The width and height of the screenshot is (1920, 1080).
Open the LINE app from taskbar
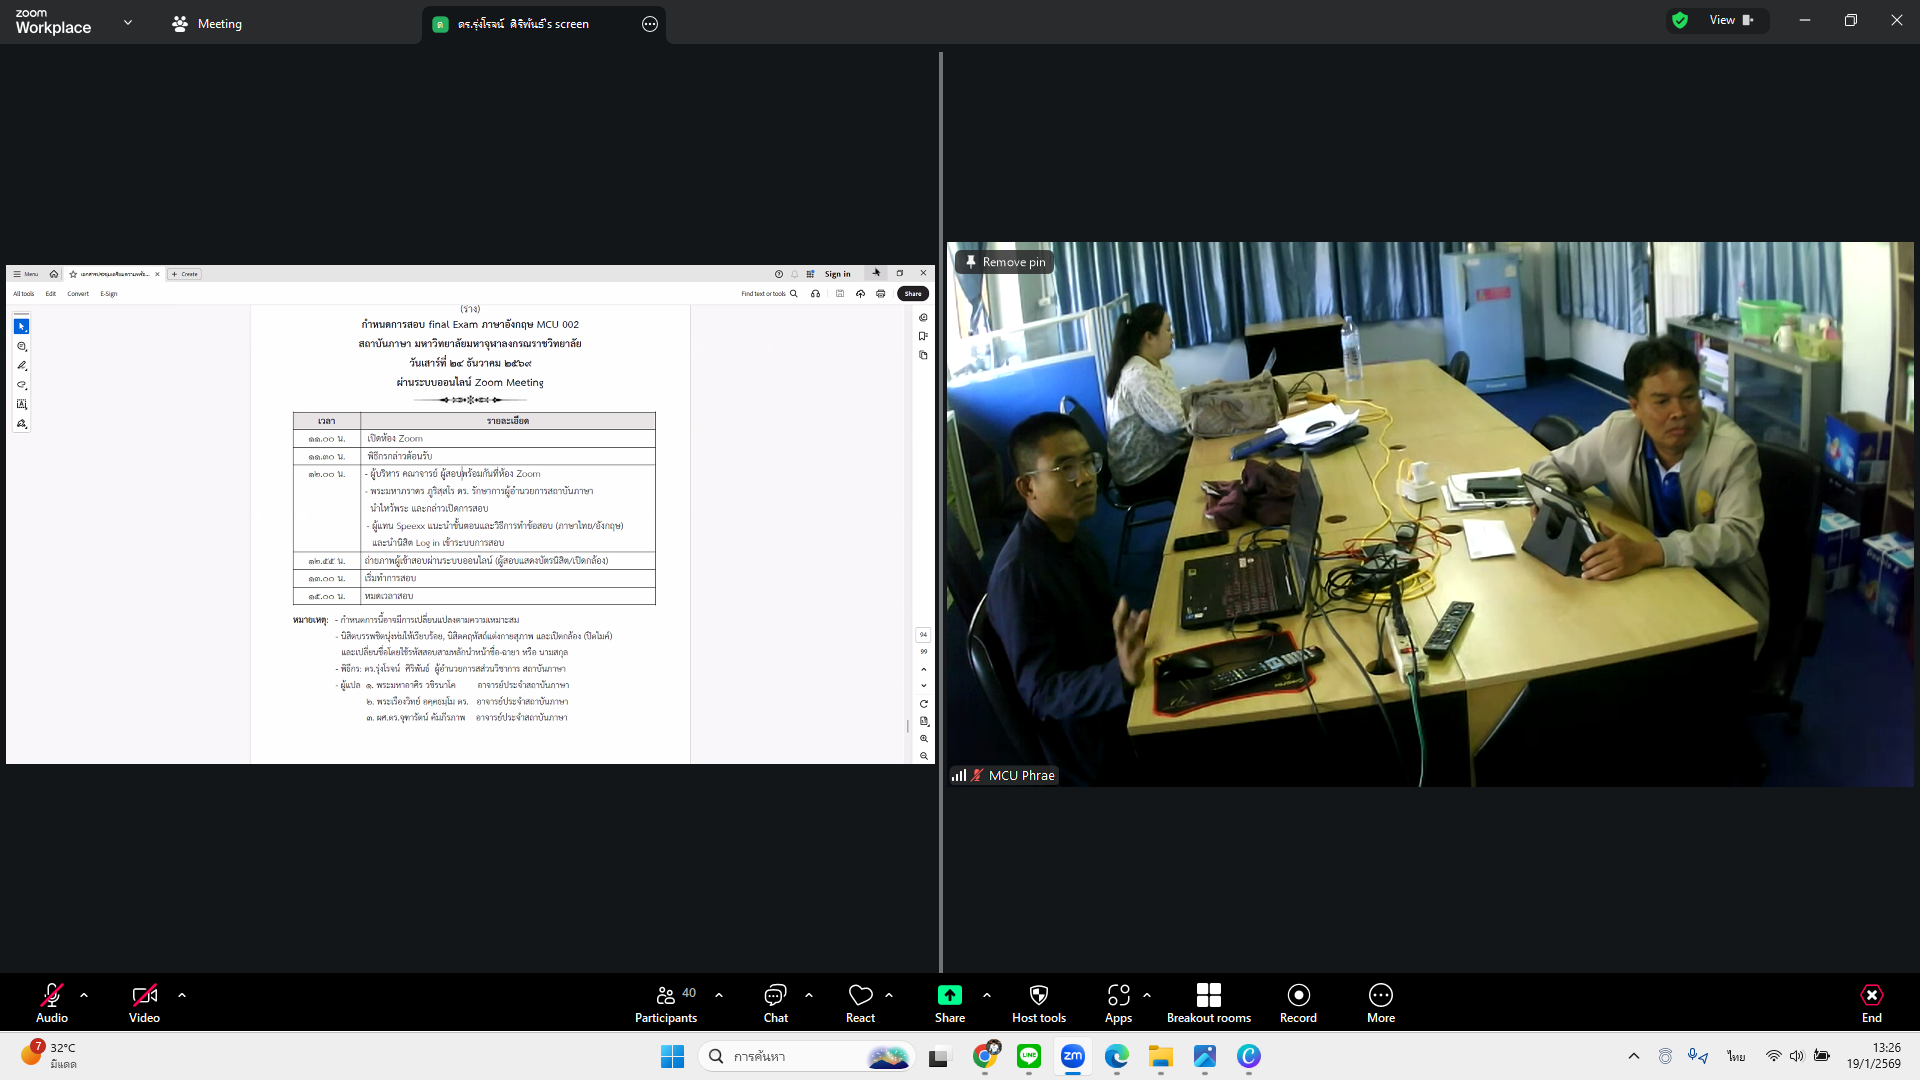(x=1028, y=1056)
